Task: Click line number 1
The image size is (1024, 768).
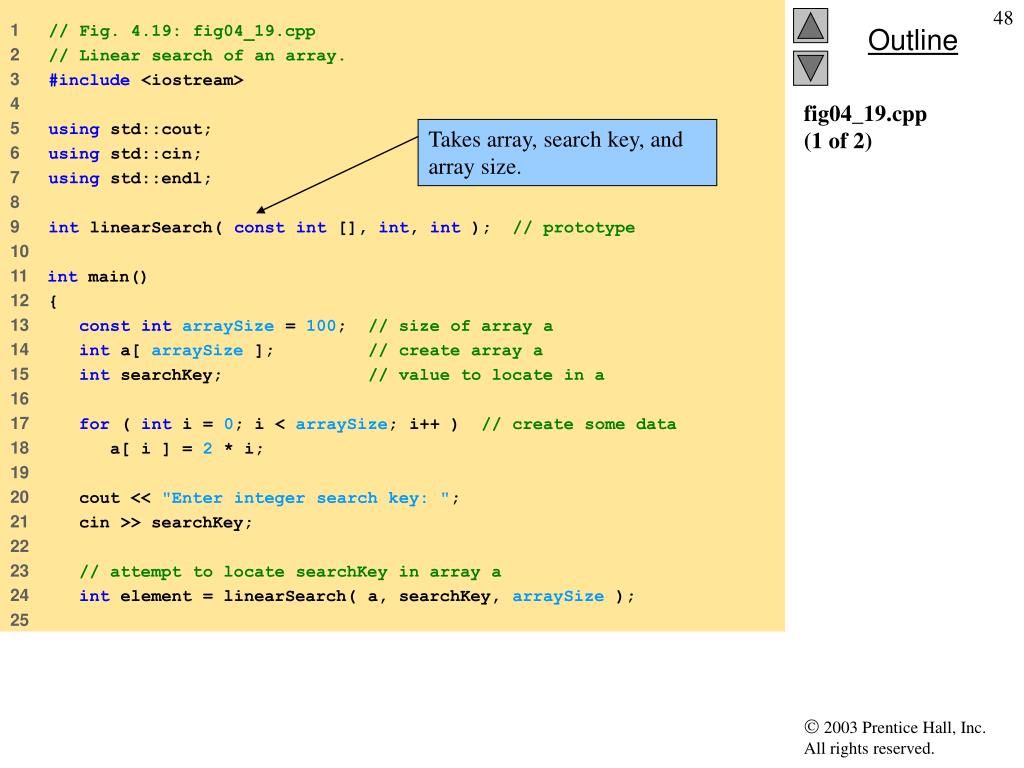Action: click(x=14, y=31)
